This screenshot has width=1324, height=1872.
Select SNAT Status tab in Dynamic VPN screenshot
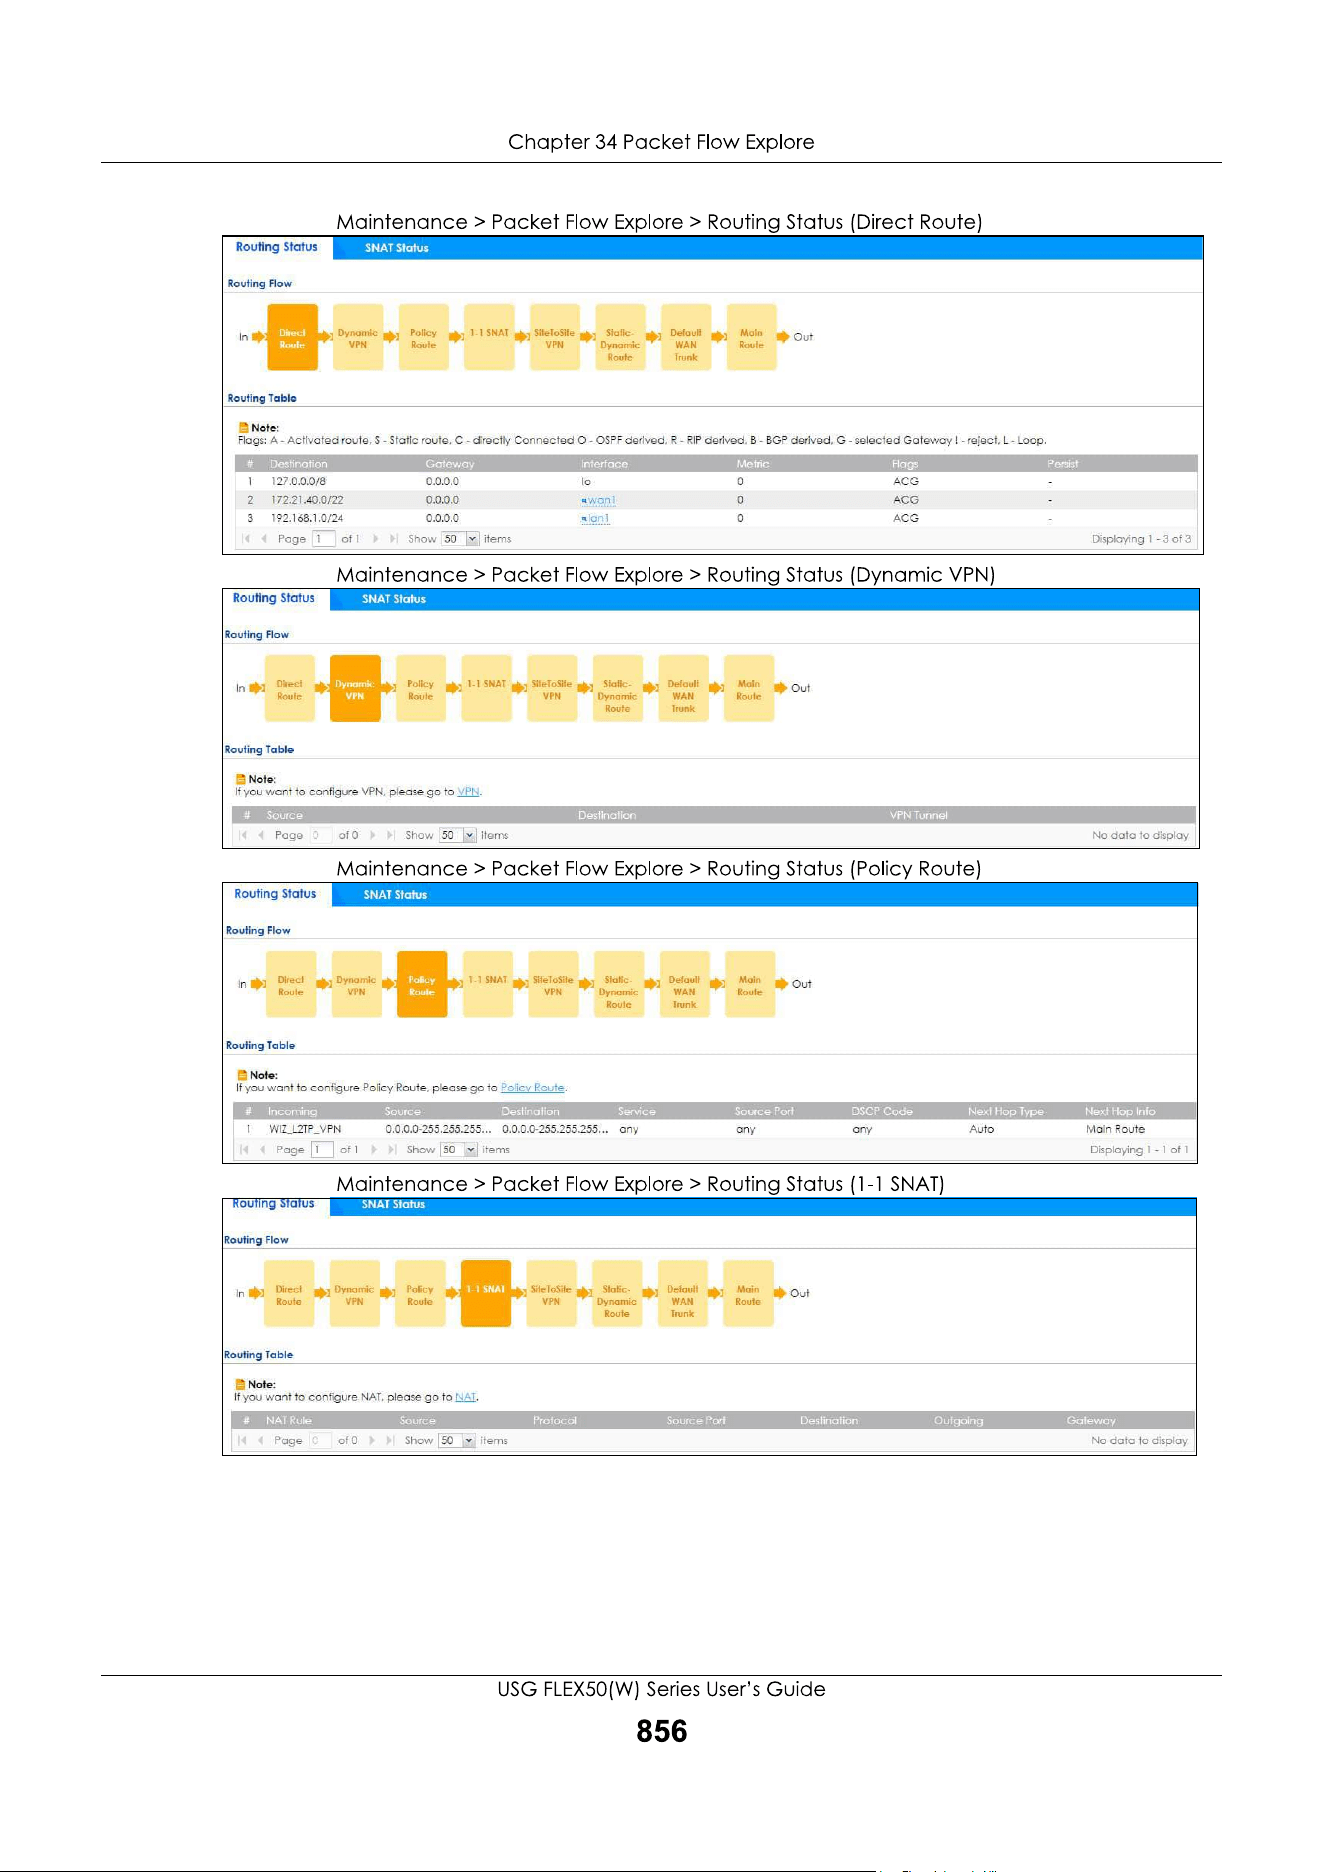click(394, 599)
